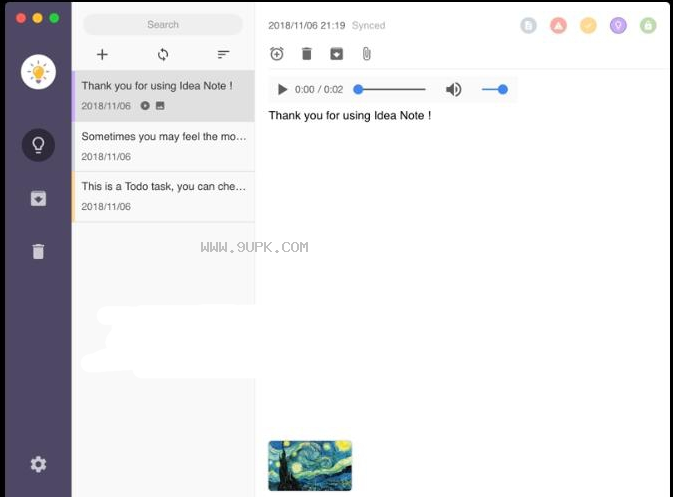Open archive section in sidebar
The height and width of the screenshot is (500, 673).
[x=38, y=198]
